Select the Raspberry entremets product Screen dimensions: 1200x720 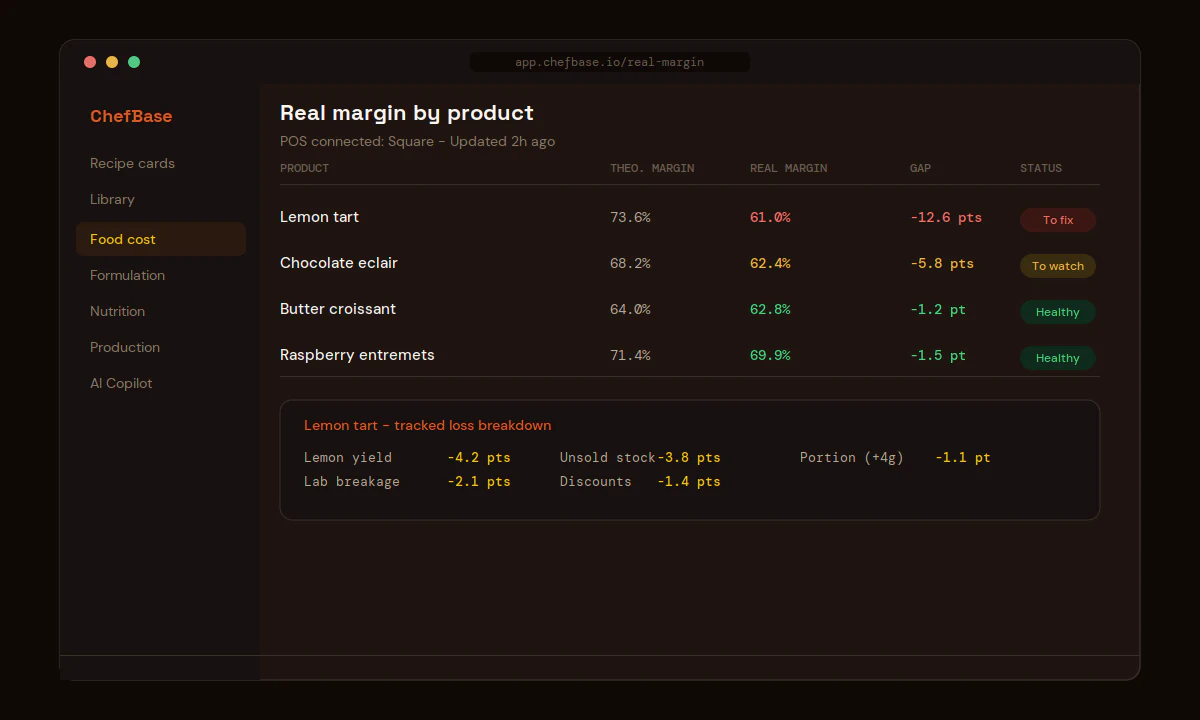pyautogui.click(x=357, y=355)
